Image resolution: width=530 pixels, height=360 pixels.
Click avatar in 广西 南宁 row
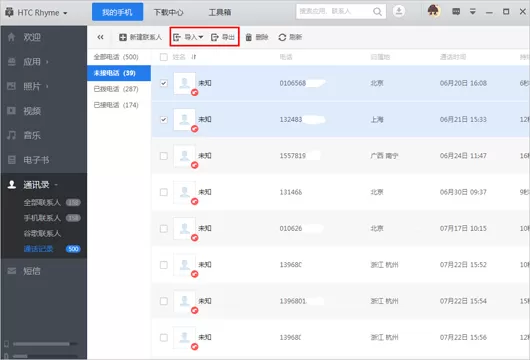[185, 156]
